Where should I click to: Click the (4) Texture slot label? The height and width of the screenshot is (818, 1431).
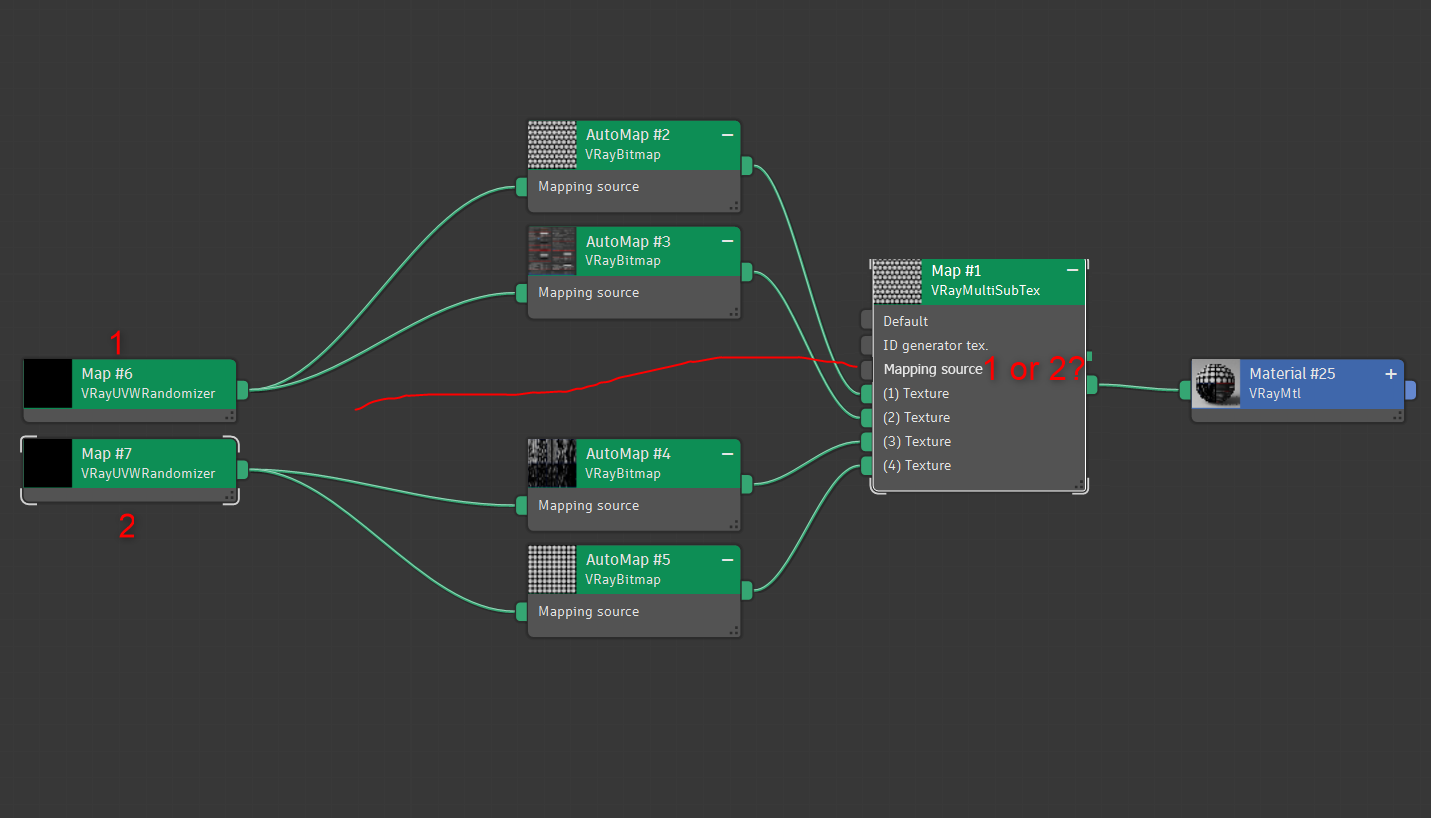917,465
